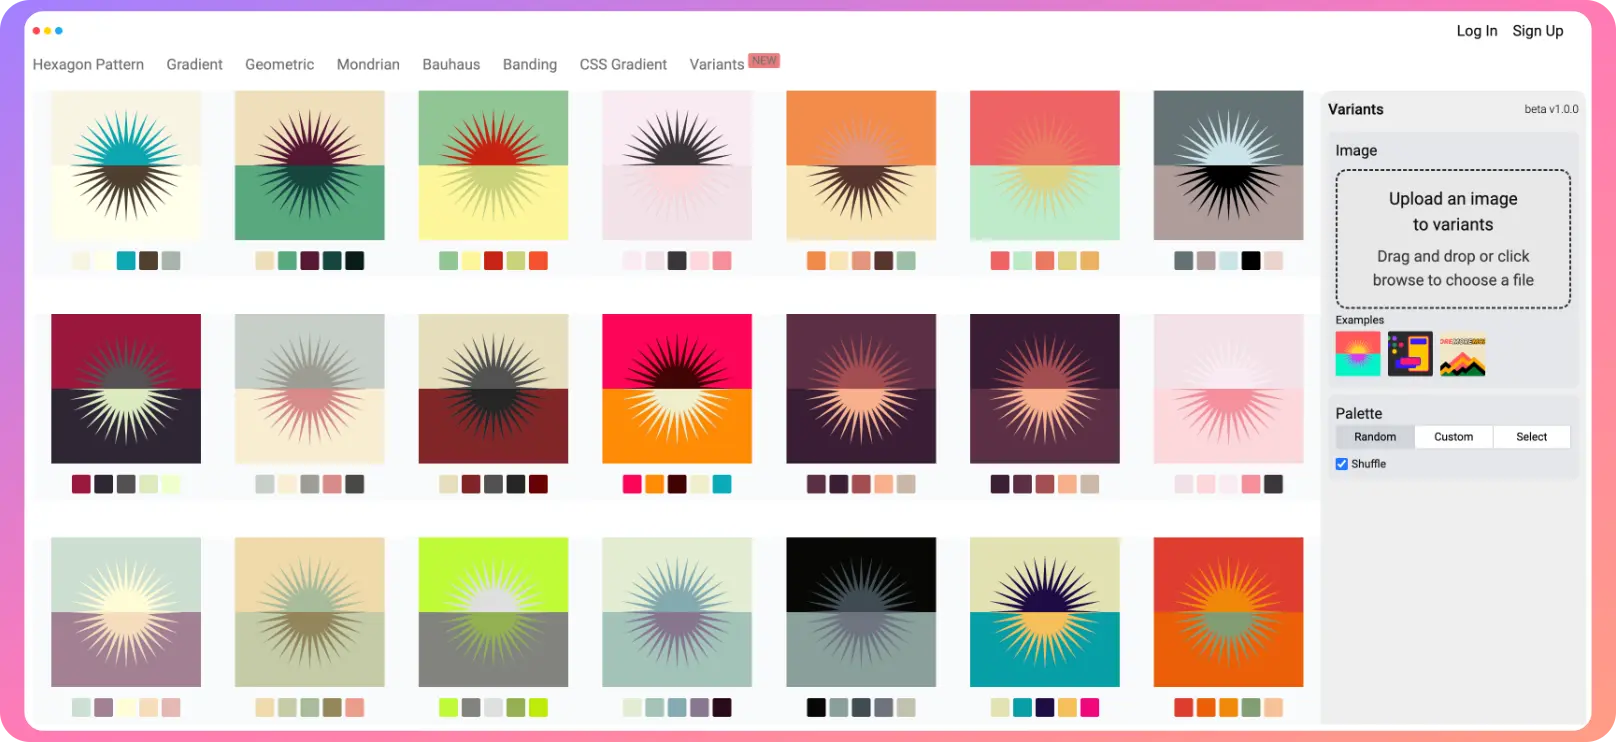1616x742 pixels.
Task: Go to the CSS Gradient tab
Action: coord(623,64)
